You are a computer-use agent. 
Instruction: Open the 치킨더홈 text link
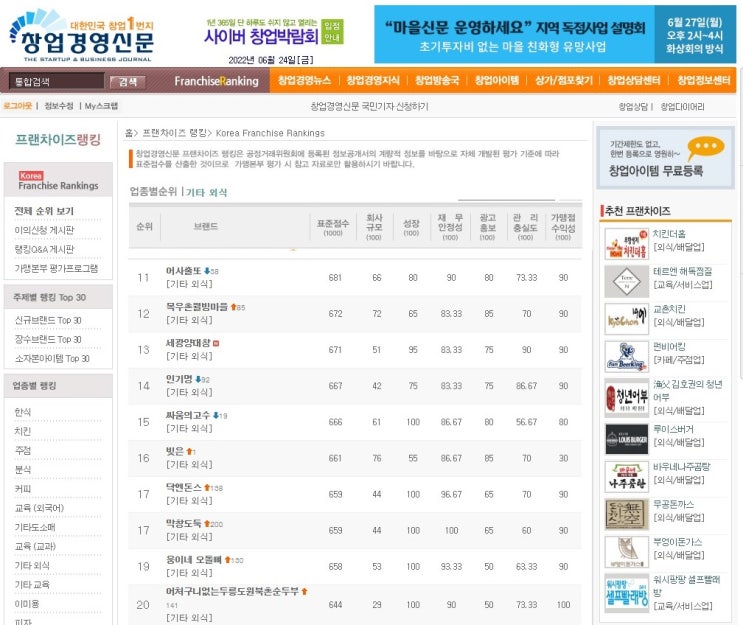tap(669, 234)
